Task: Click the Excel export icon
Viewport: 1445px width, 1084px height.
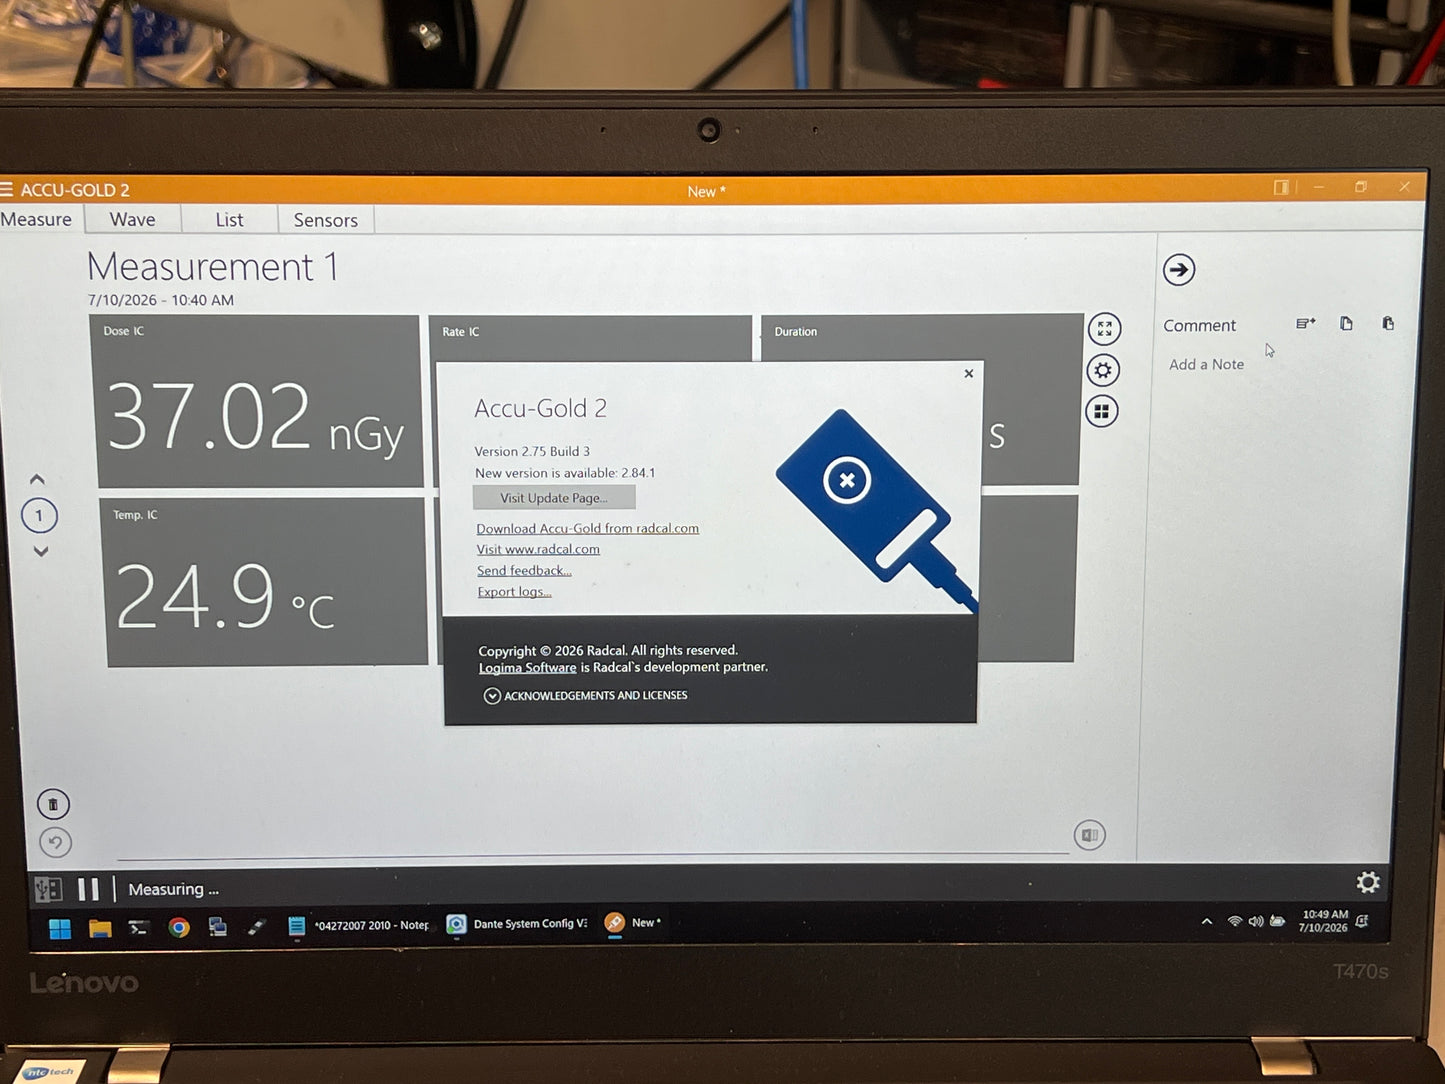Action: (x=1089, y=835)
